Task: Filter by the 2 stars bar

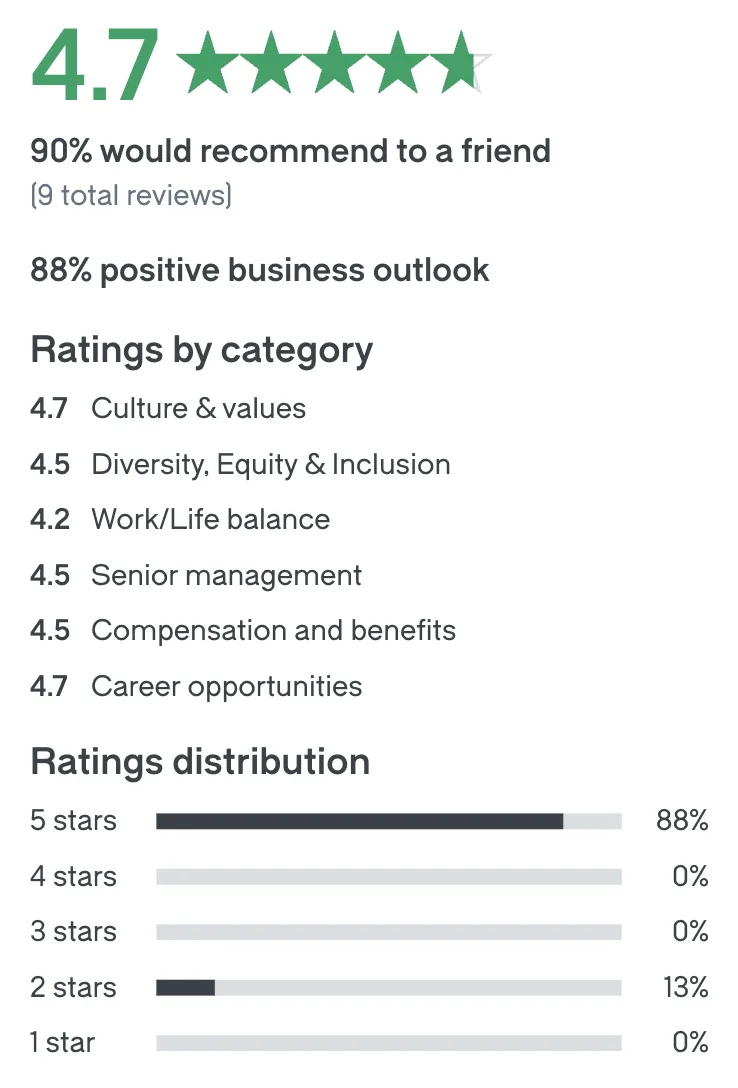Action: tap(369, 987)
